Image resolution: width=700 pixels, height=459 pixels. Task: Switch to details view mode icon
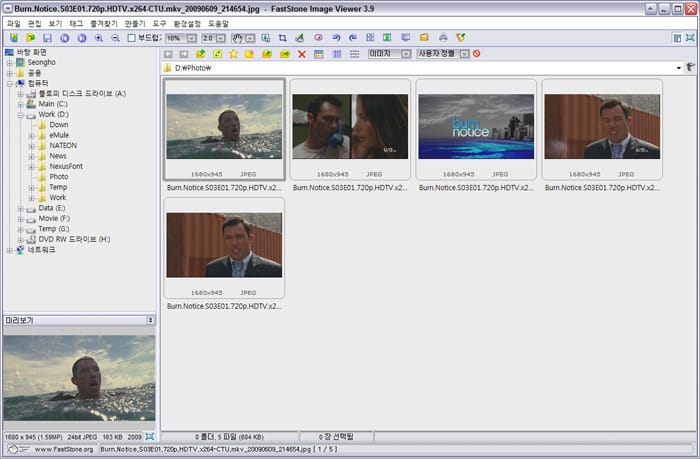click(337, 54)
